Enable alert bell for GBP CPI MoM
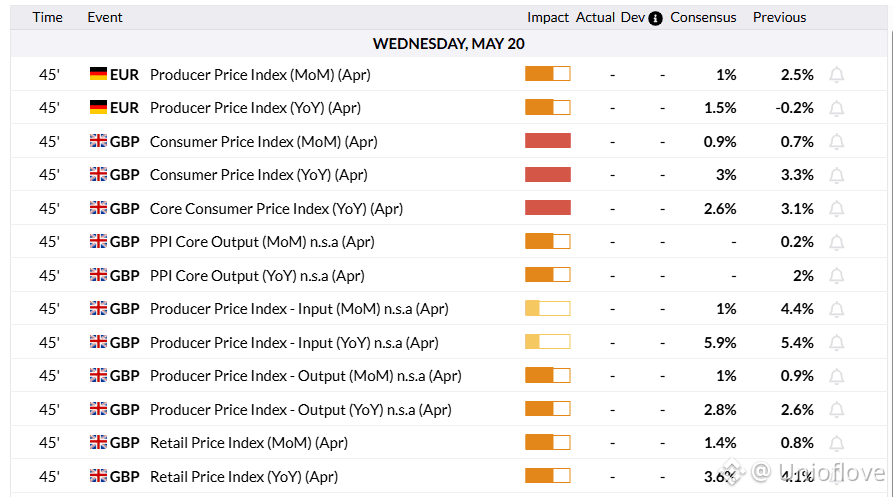Image resolution: width=893 pixels, height=497 pixels. coord(836,142)
